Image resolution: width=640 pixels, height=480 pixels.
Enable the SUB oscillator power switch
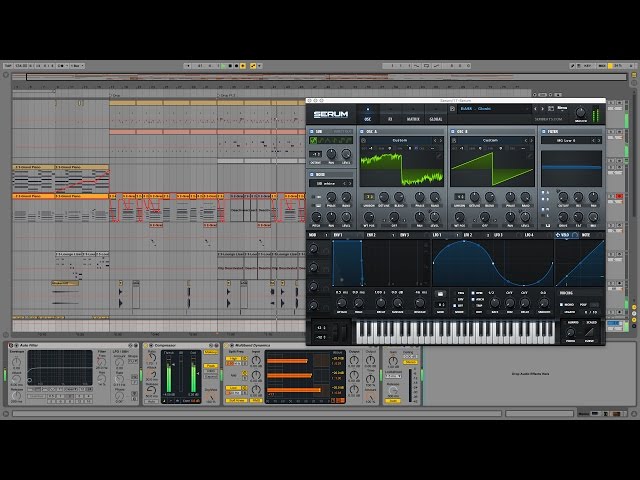(311, 131)
